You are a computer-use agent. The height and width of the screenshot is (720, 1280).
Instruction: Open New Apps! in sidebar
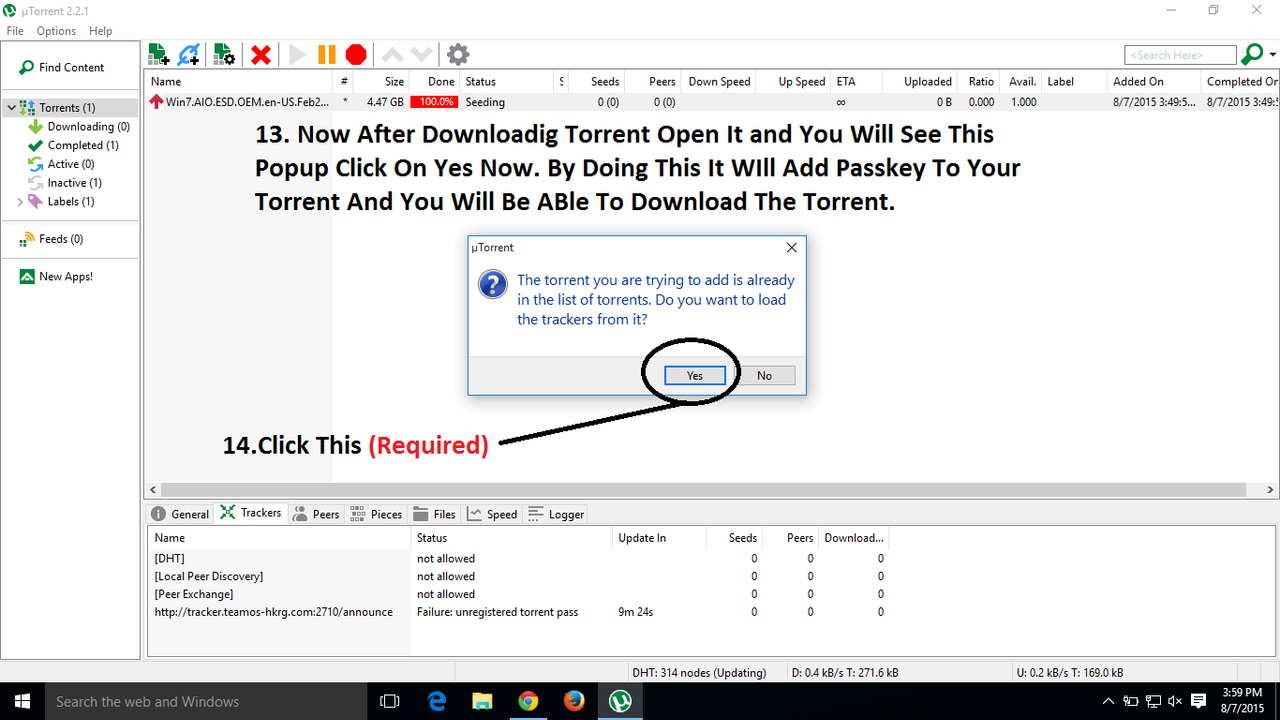[56, 276]
